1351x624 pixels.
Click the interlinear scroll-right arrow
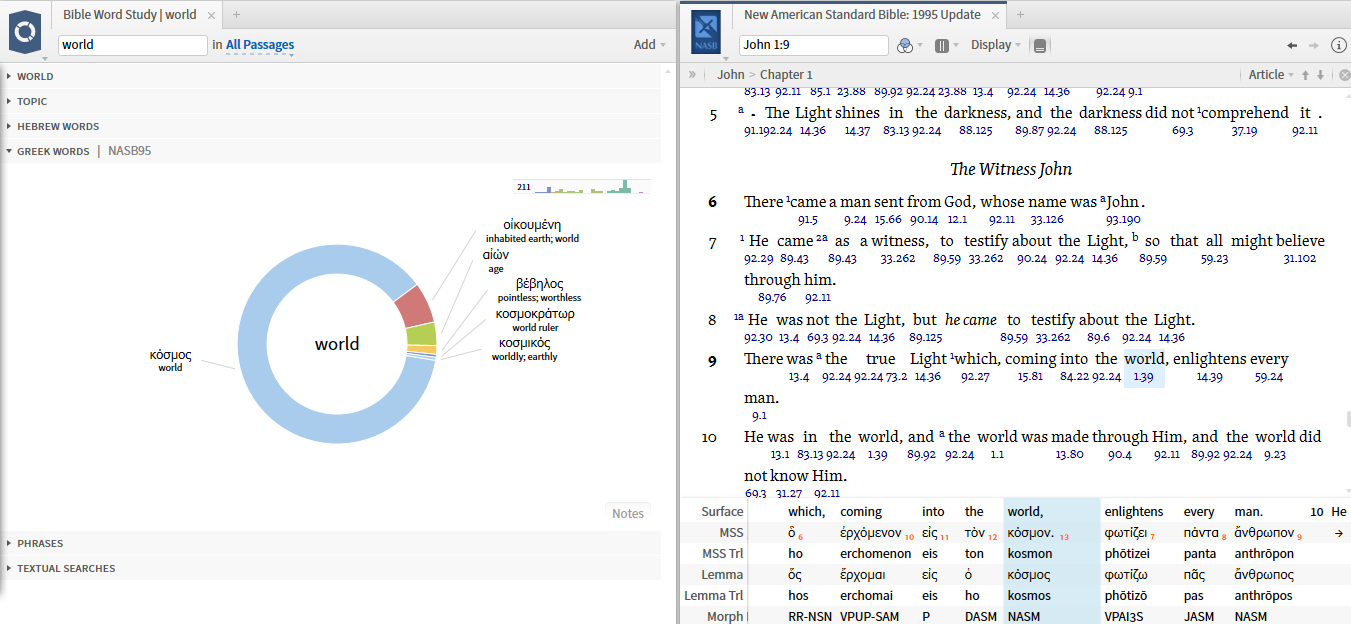pos(1338,533)
